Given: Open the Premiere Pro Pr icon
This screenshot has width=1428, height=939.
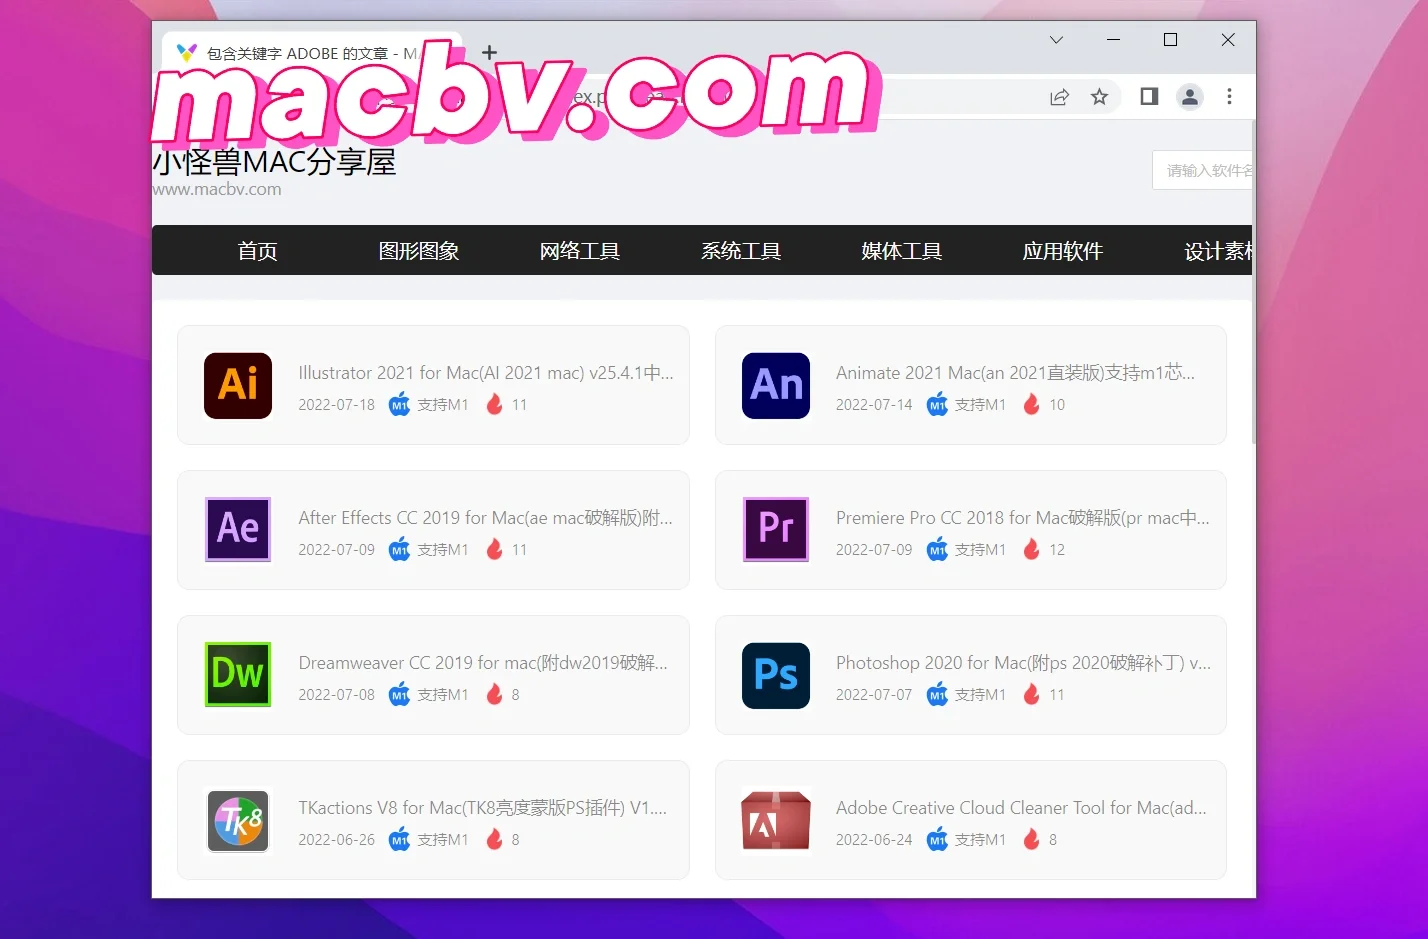Looking at the screenshot, I should 776,529.
